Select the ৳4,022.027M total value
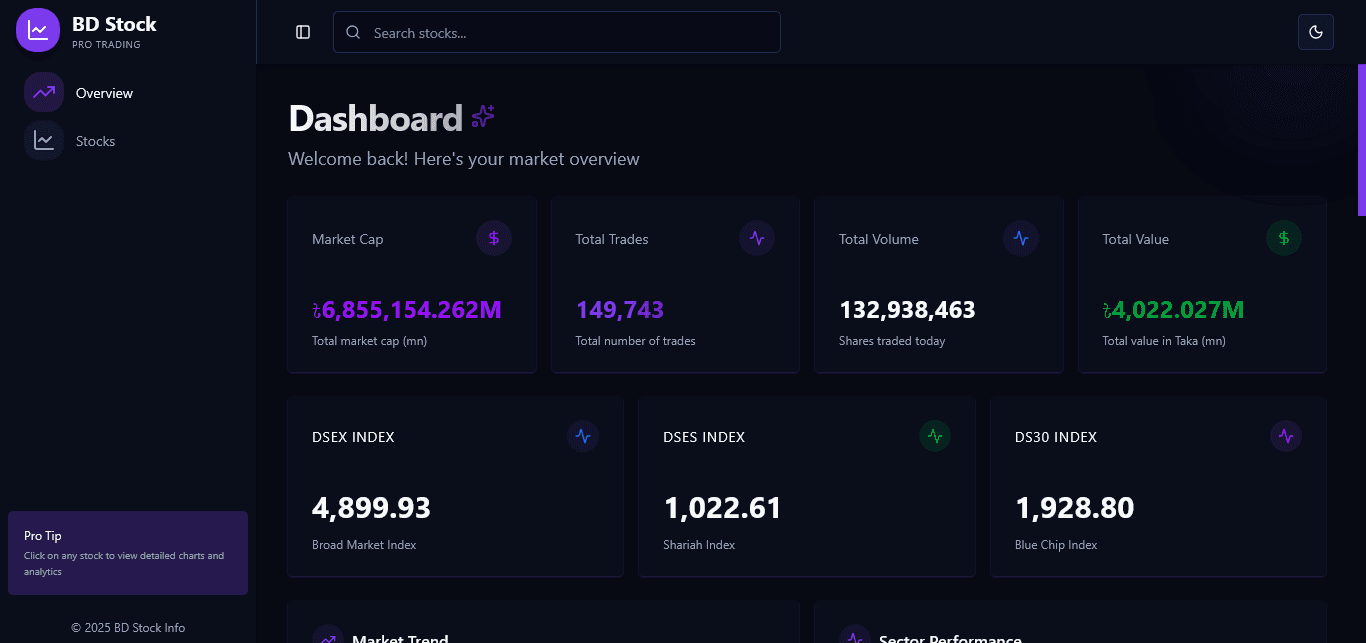This screenshot has height=643, width=1366. point(1173,310)
